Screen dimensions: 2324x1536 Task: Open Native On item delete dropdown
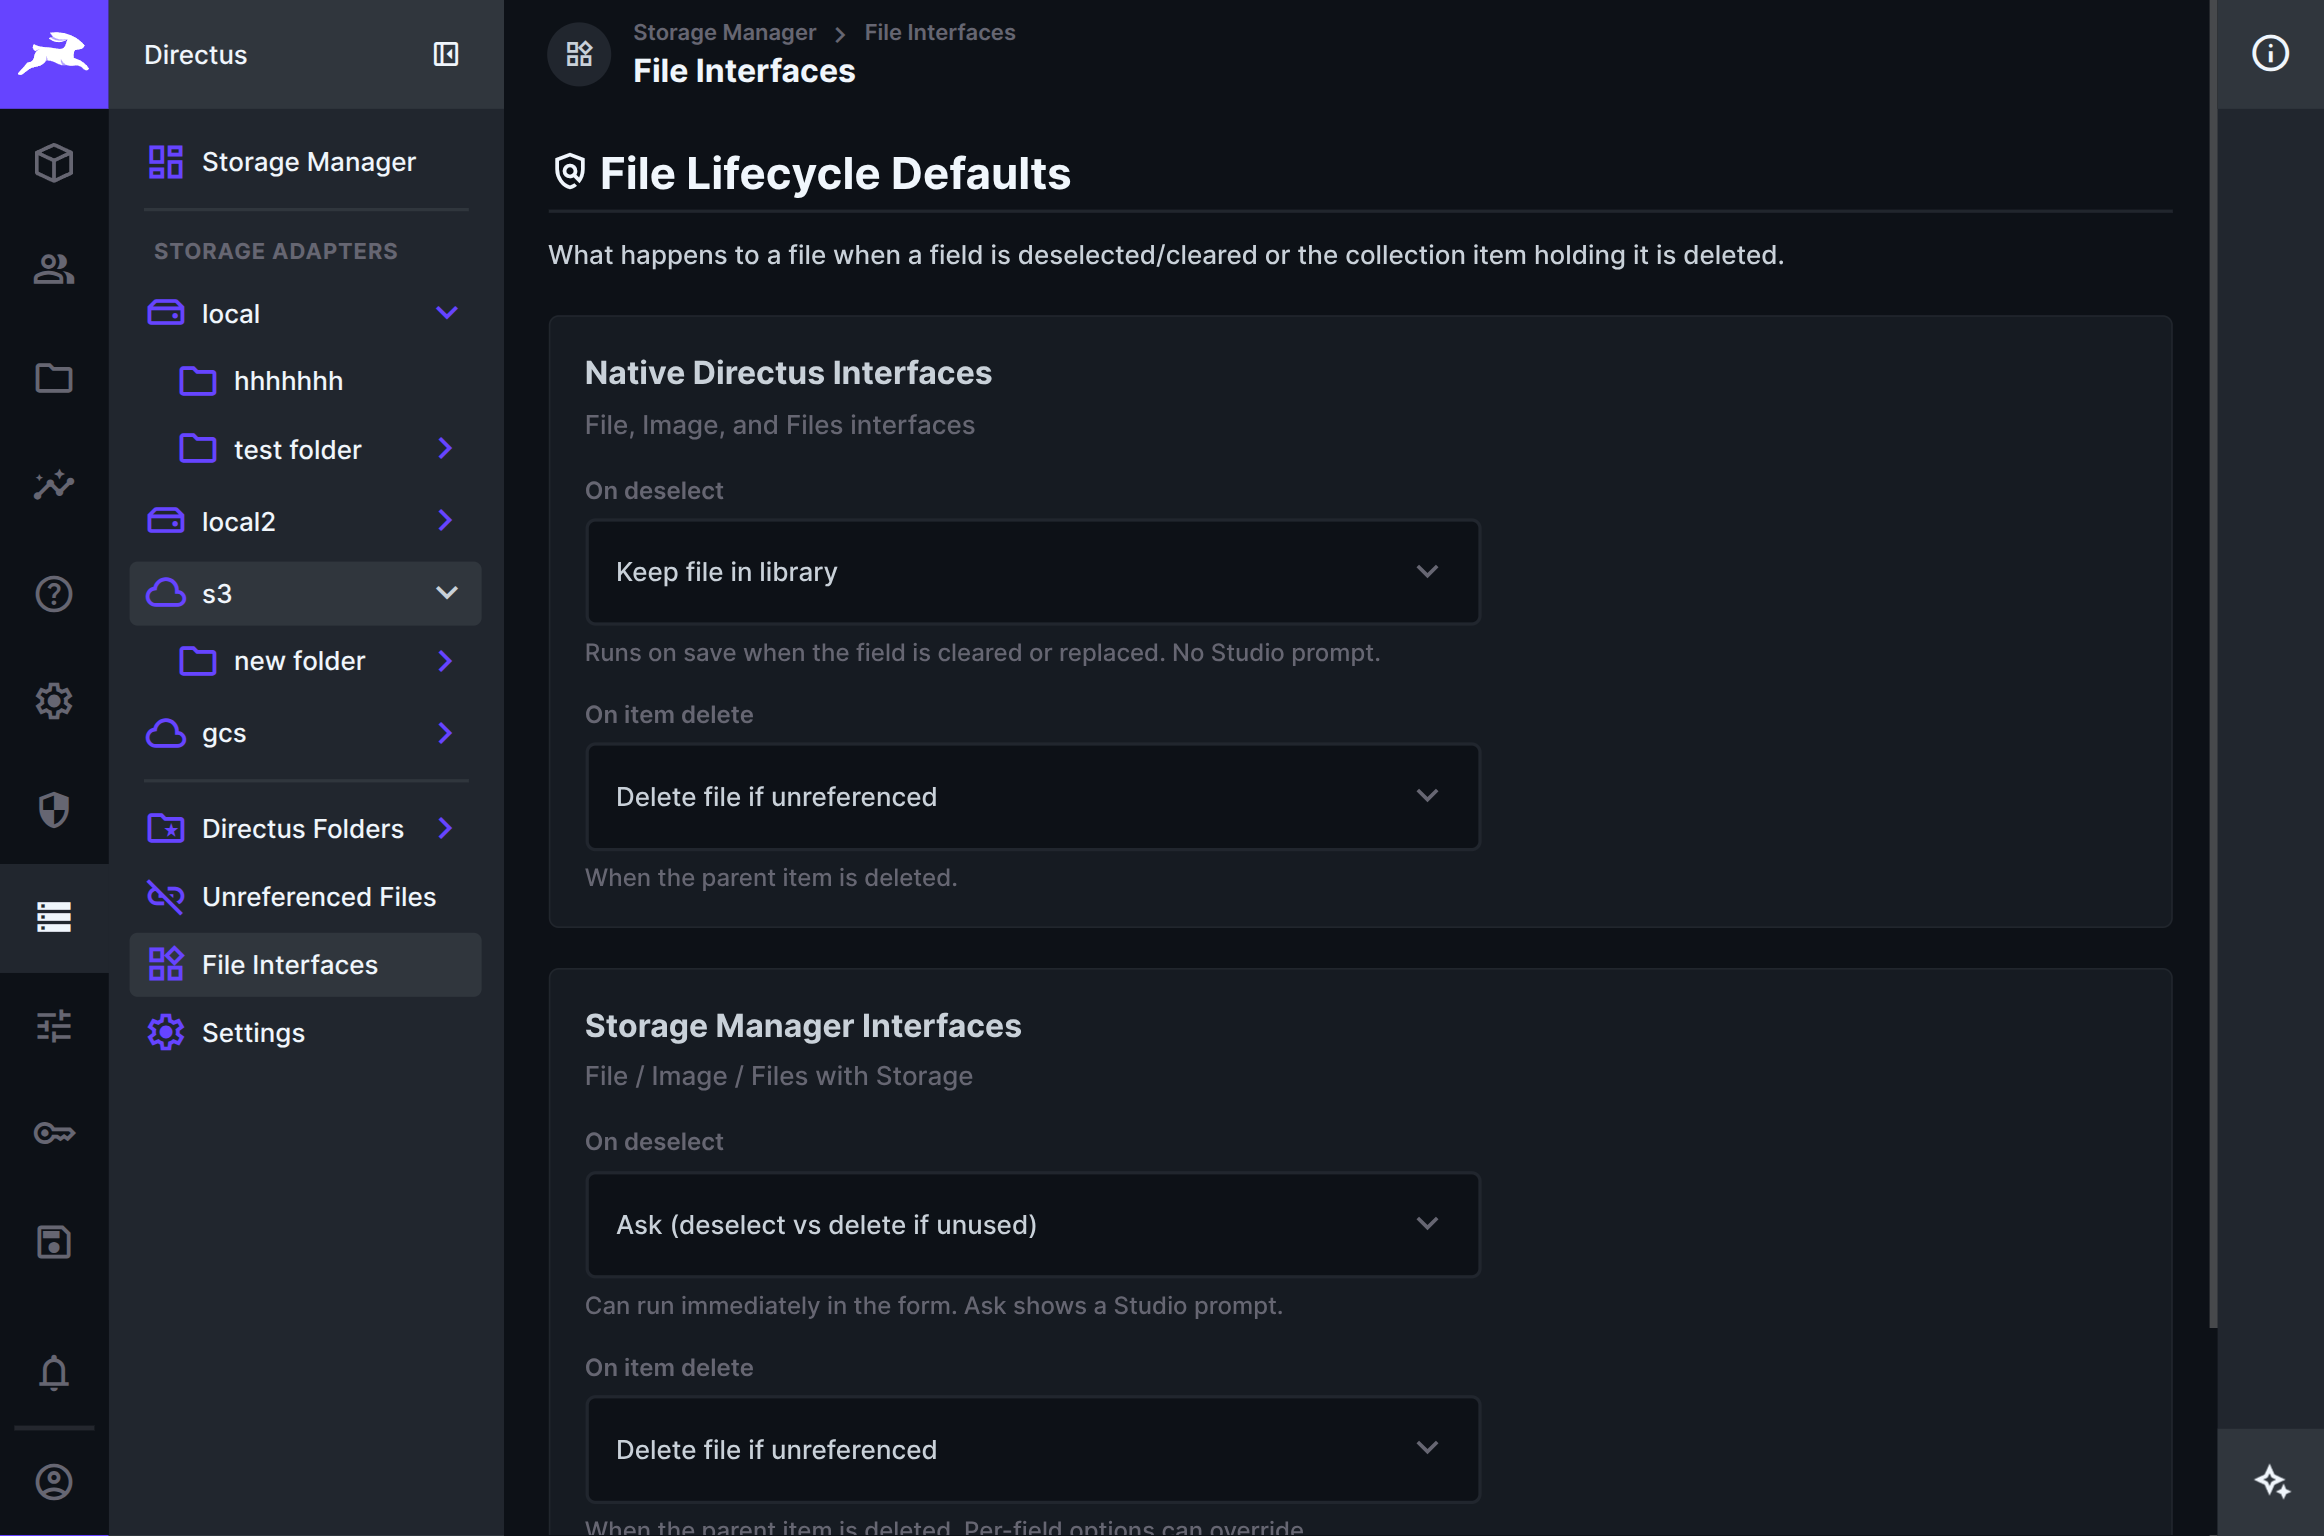[x=1032, y=797]
